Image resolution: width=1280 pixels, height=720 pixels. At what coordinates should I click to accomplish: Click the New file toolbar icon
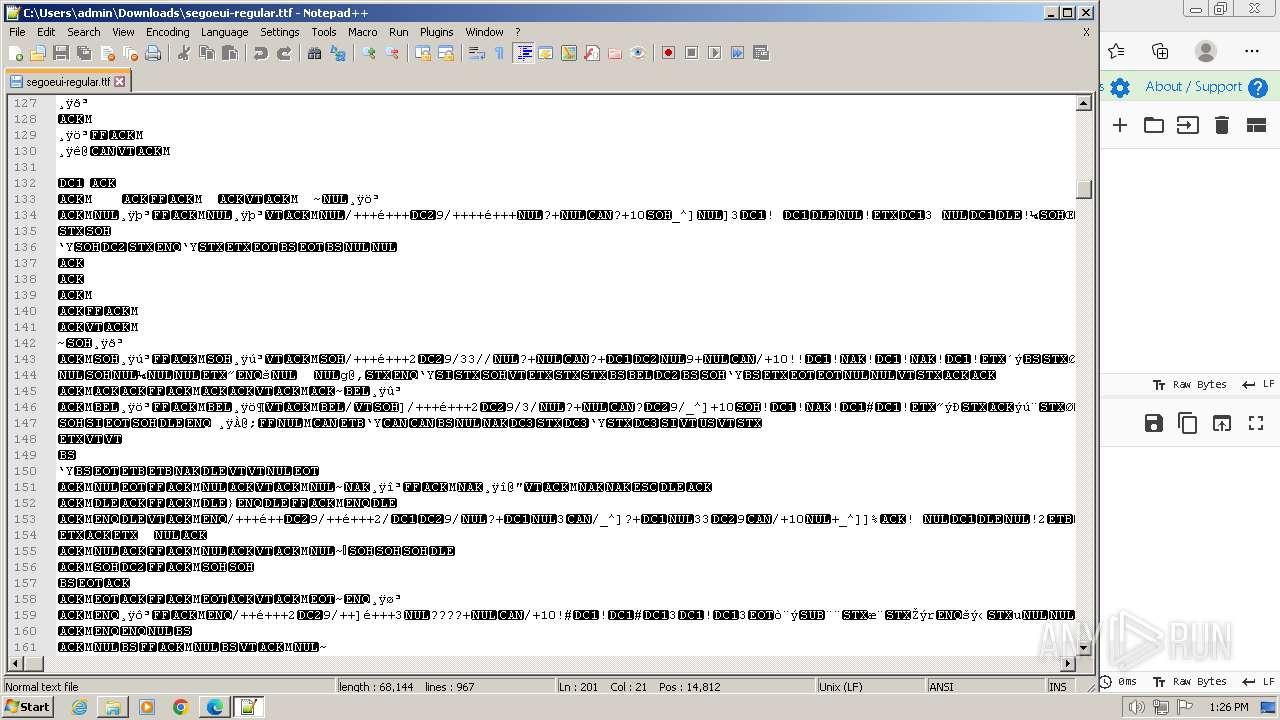click(x=16, y=53)
